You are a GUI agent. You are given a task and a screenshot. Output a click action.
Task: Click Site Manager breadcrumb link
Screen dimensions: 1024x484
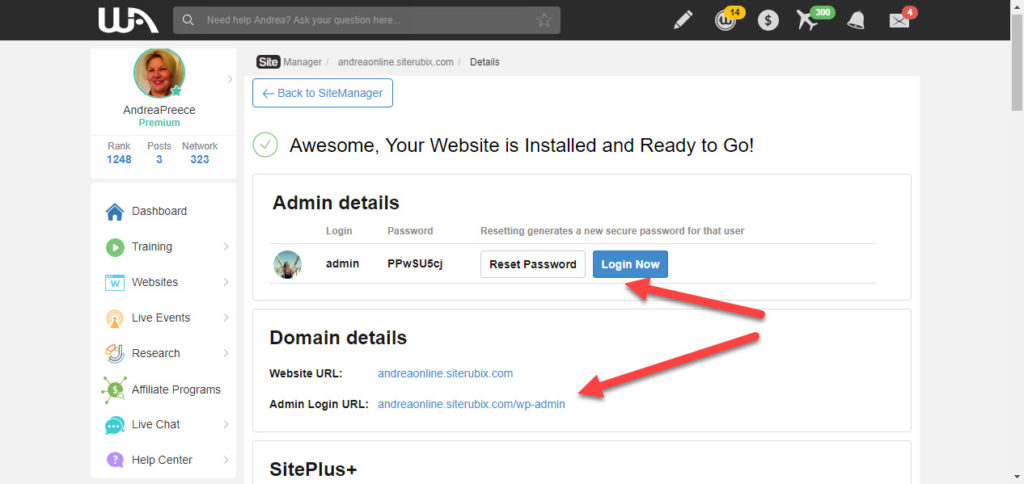coord(289,62)
